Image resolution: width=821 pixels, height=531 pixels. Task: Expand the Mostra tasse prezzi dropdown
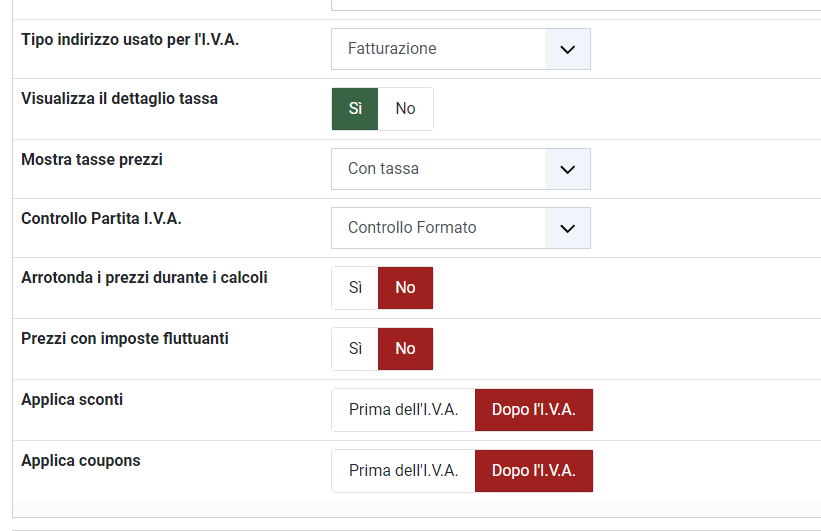coord(440,169)
